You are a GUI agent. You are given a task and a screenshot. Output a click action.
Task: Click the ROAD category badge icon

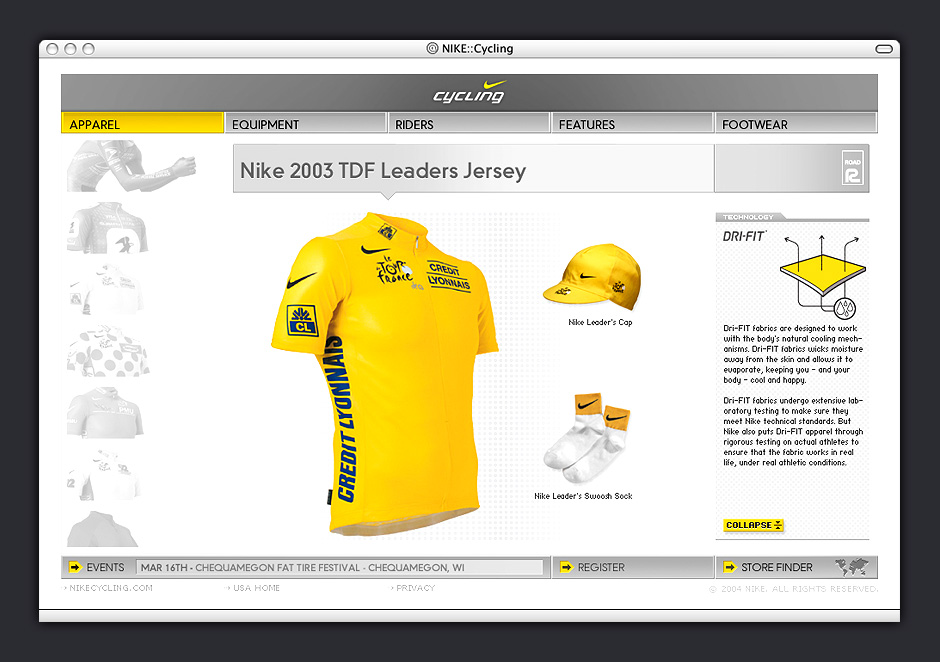[851, 168]
